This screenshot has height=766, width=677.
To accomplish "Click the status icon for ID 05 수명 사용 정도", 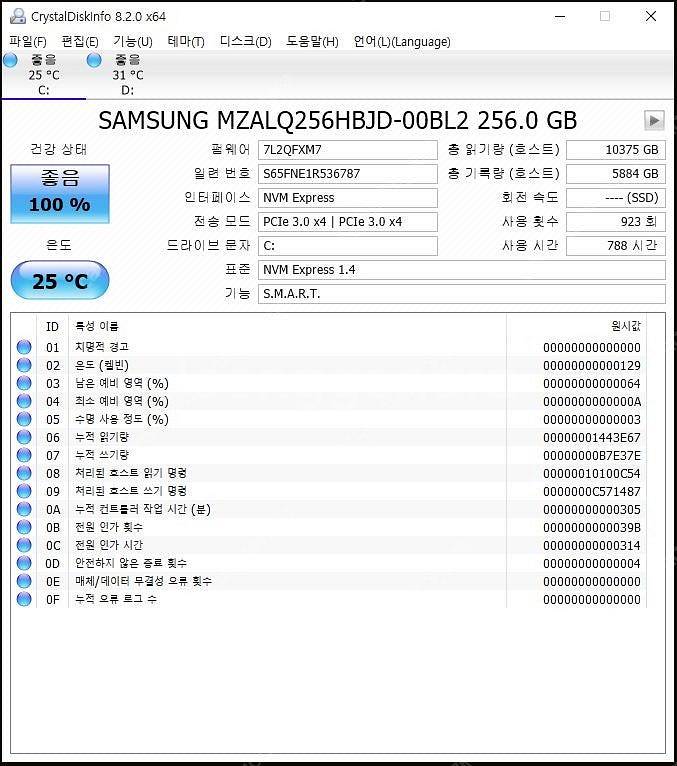I will pyautogui.click(x=24, y=419).
